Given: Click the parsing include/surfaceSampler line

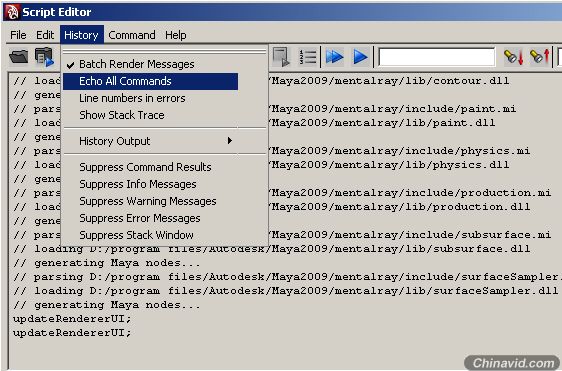Looking at the screenshot, I should 287,277.
